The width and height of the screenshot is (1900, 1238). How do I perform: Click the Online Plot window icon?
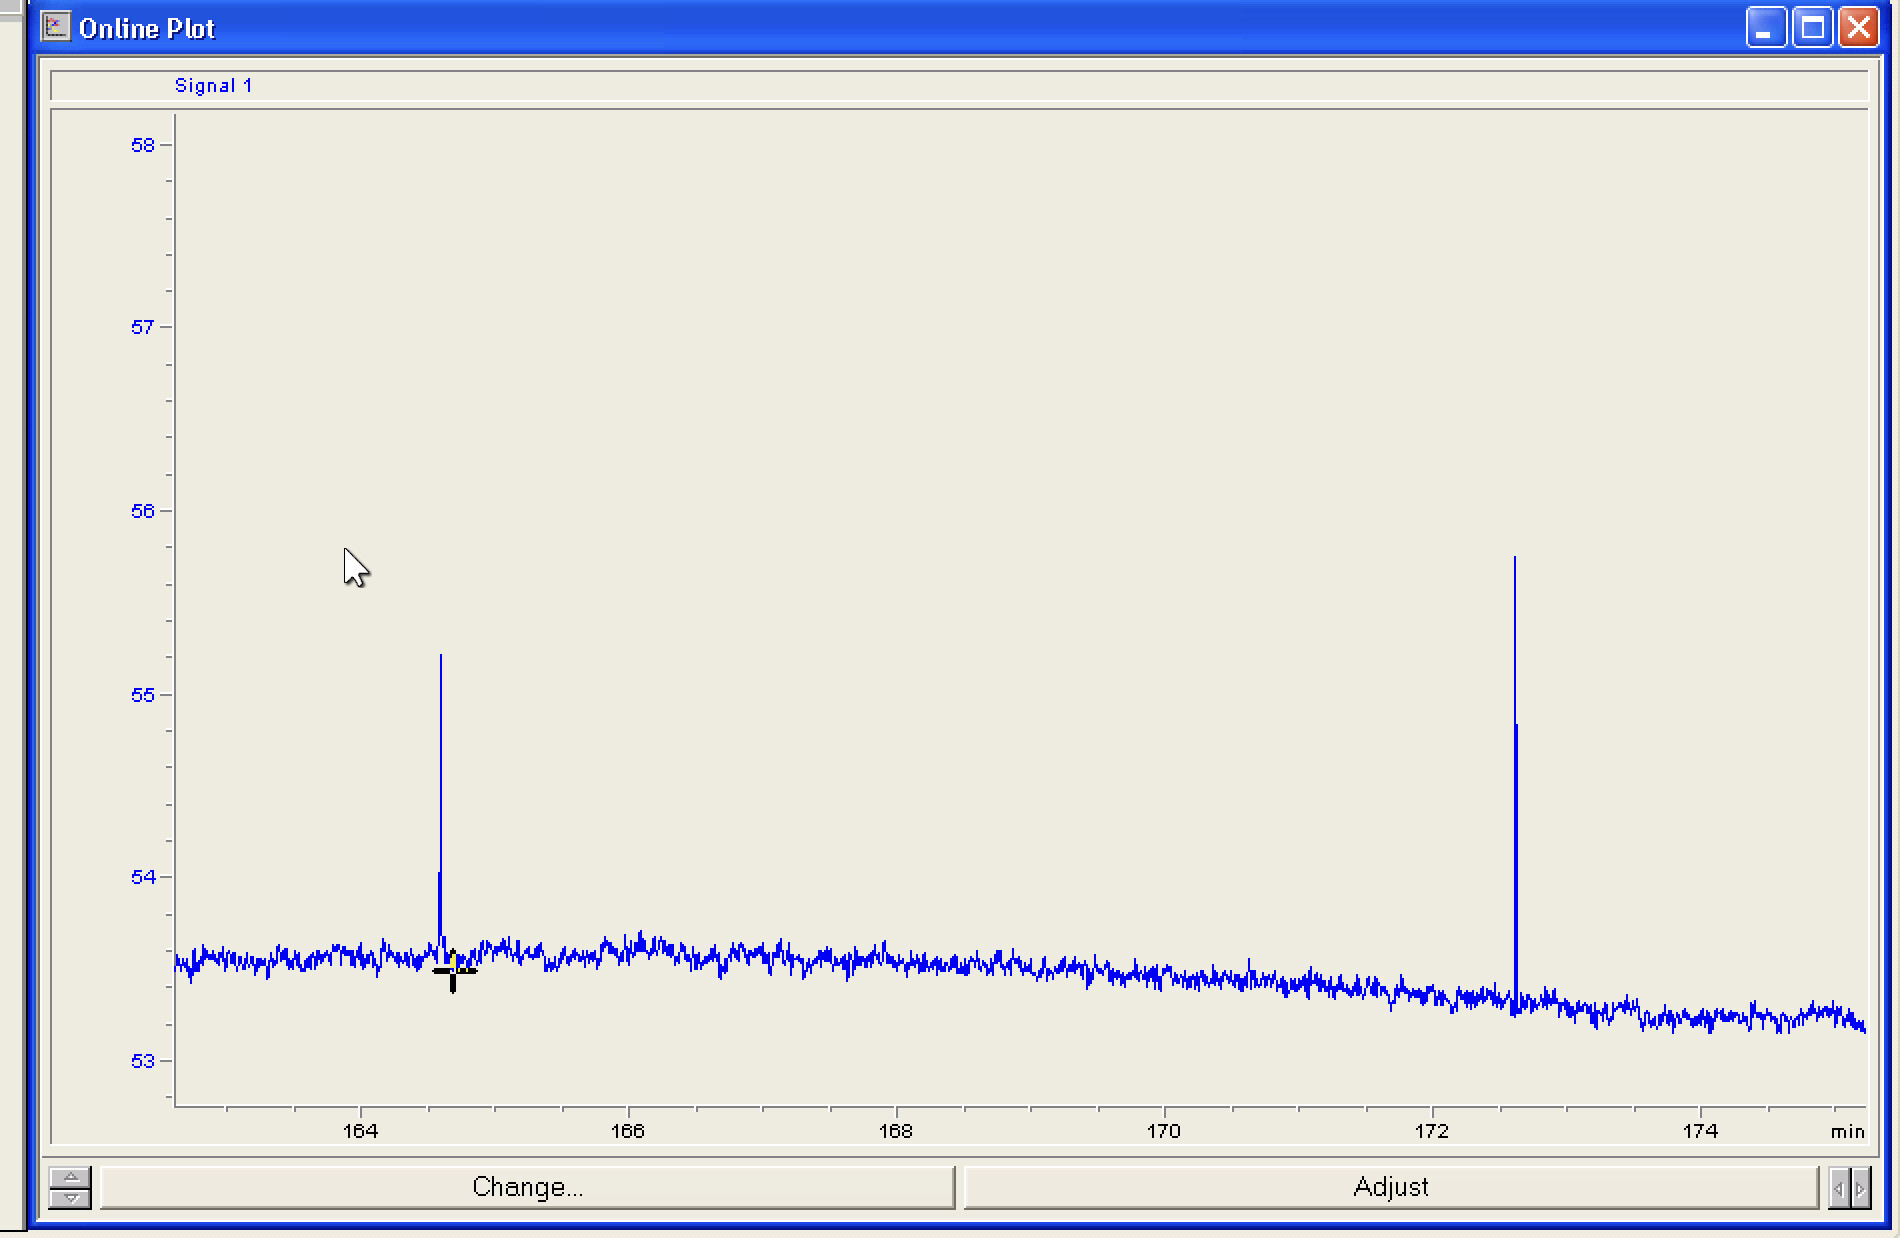[x=56, y=27]
